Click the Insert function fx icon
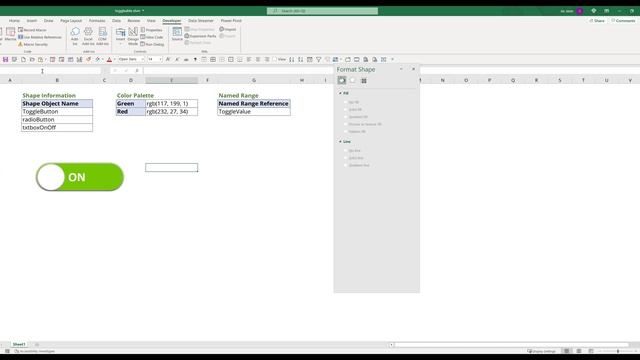 (x=137, y=71)
